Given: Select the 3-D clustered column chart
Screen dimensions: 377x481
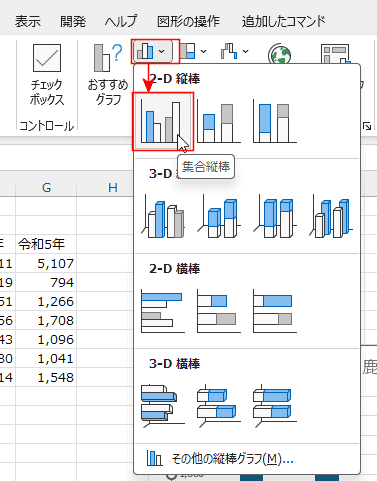Looking at the screenshot, I should click(x=163, y=217).
